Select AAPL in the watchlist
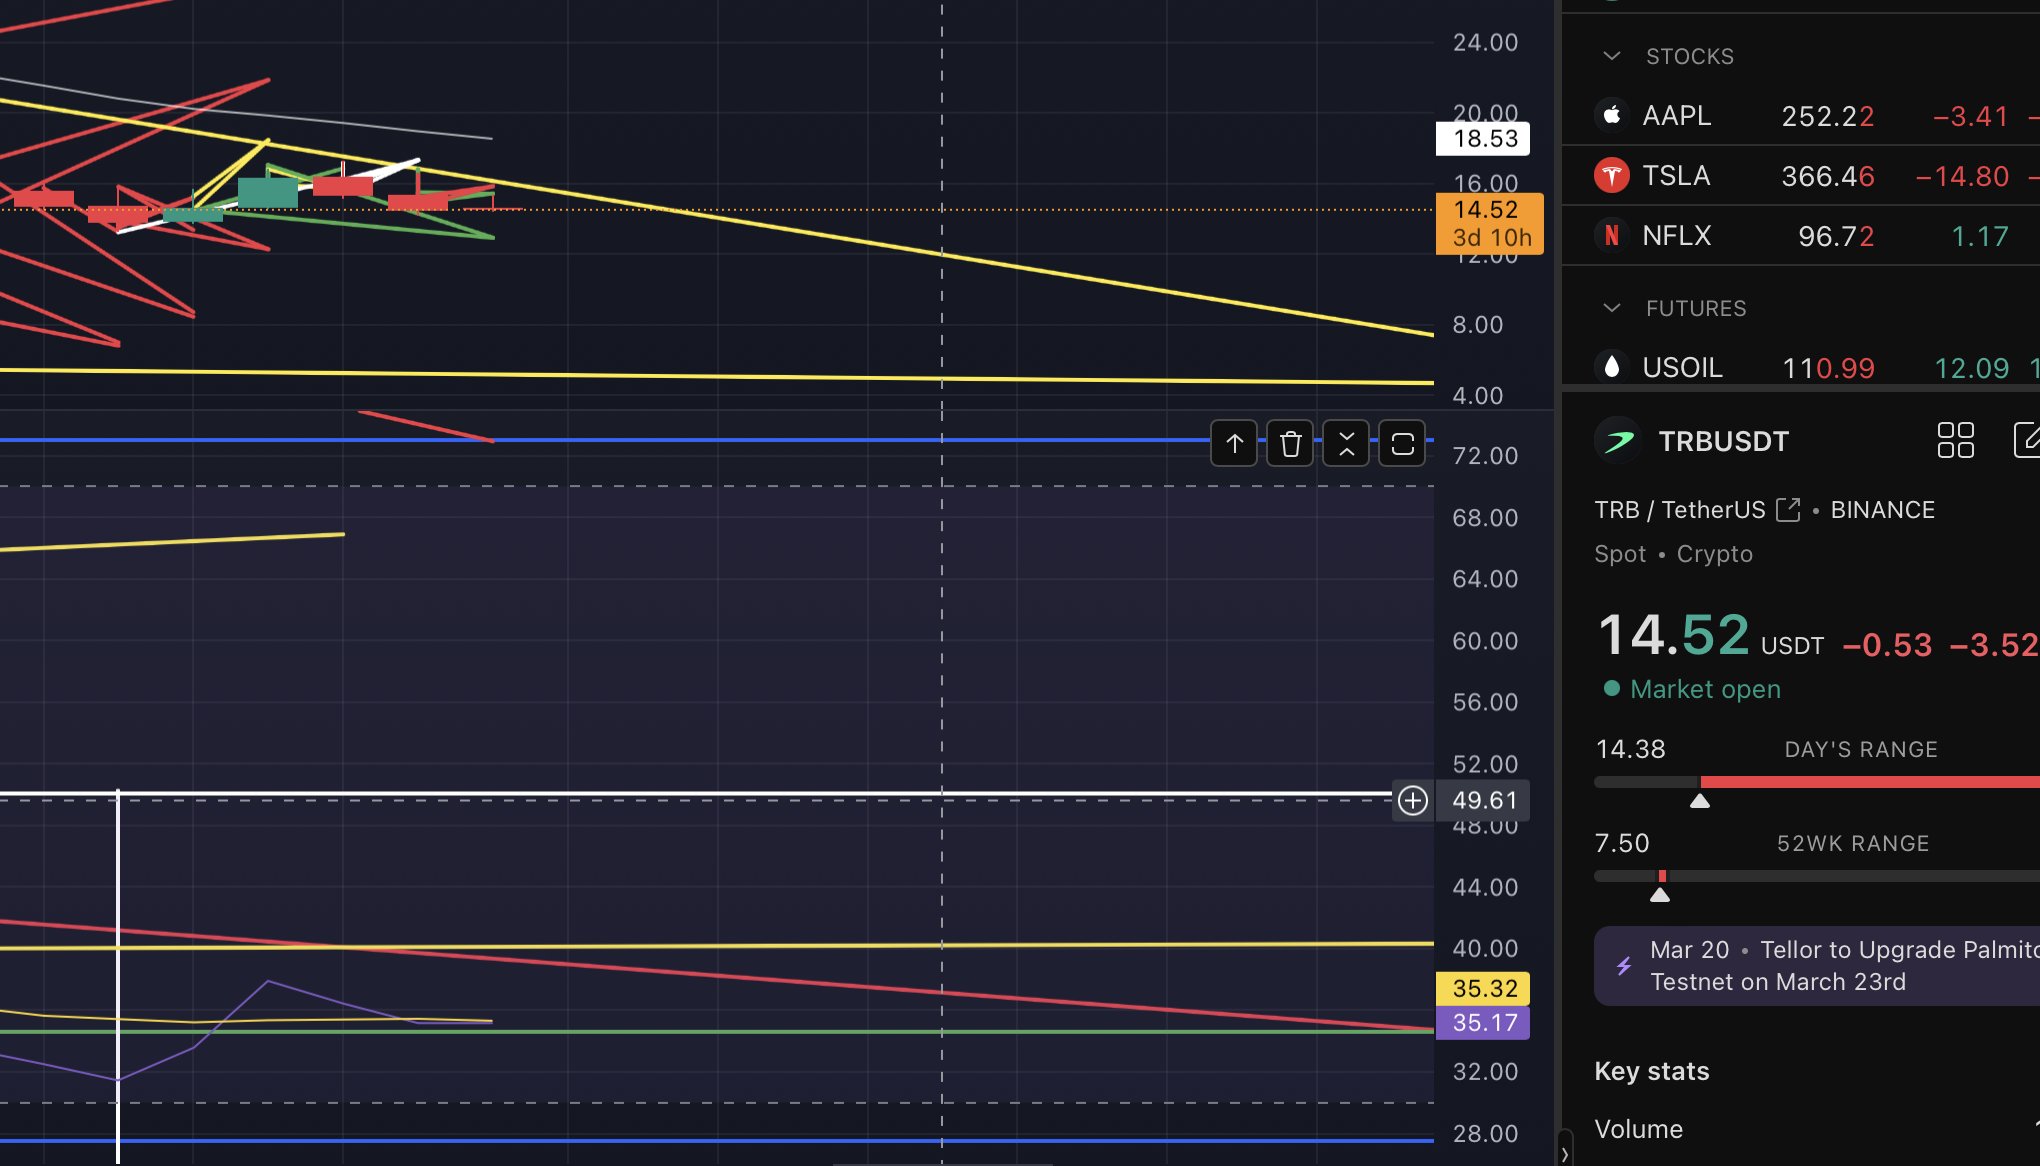Viewport: 2040px width, 1166px height. [1676, 116]
